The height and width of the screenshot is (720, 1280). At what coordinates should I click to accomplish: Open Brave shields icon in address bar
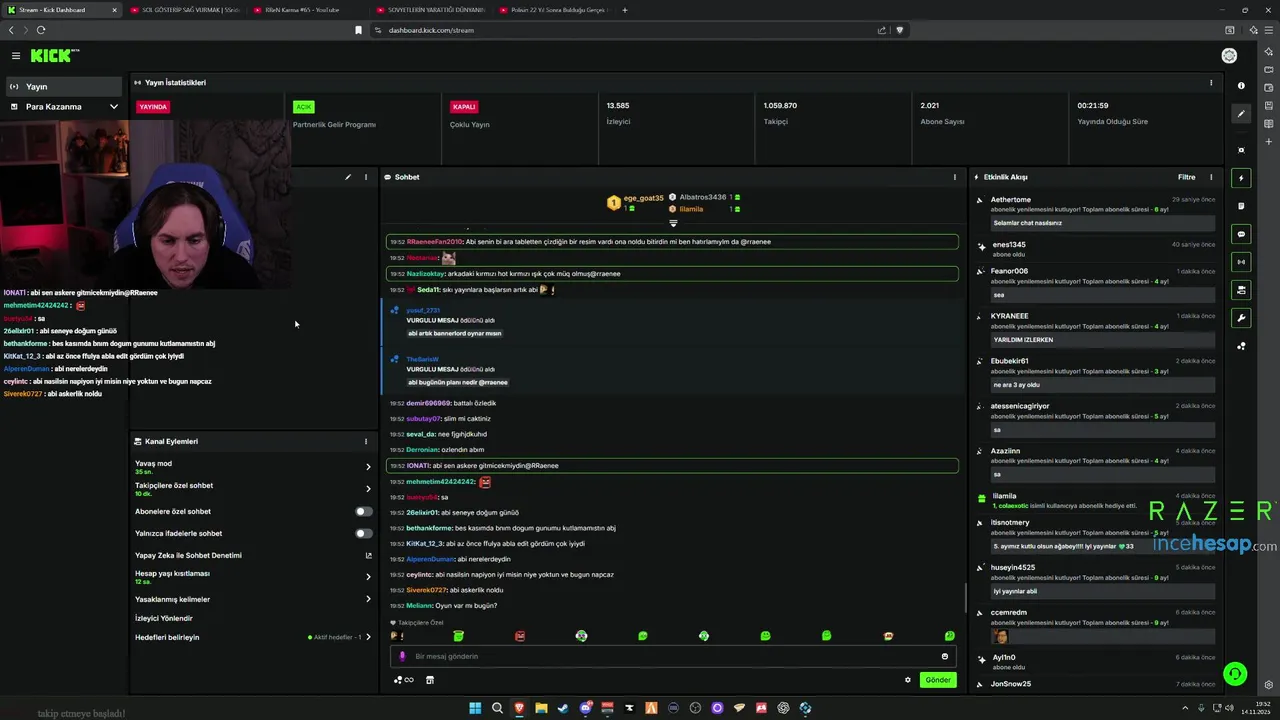click(x=899, y=30)
